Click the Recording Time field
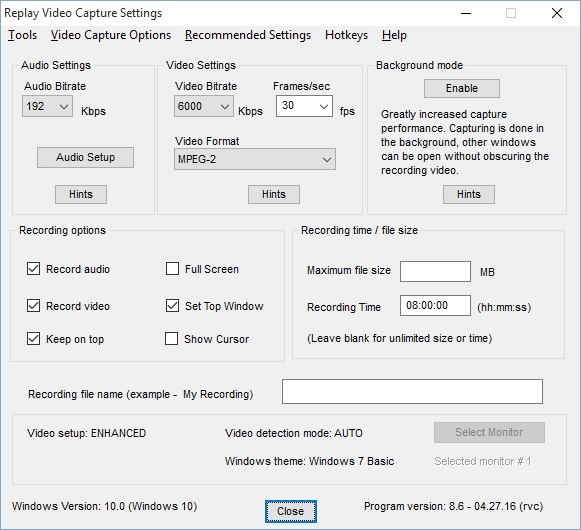 coord(435,305)
